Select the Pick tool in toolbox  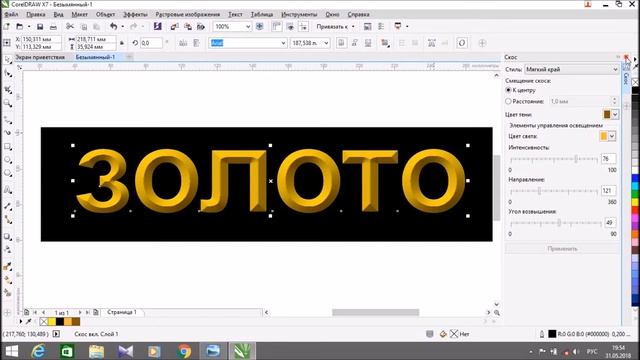[x=8, y=60]
